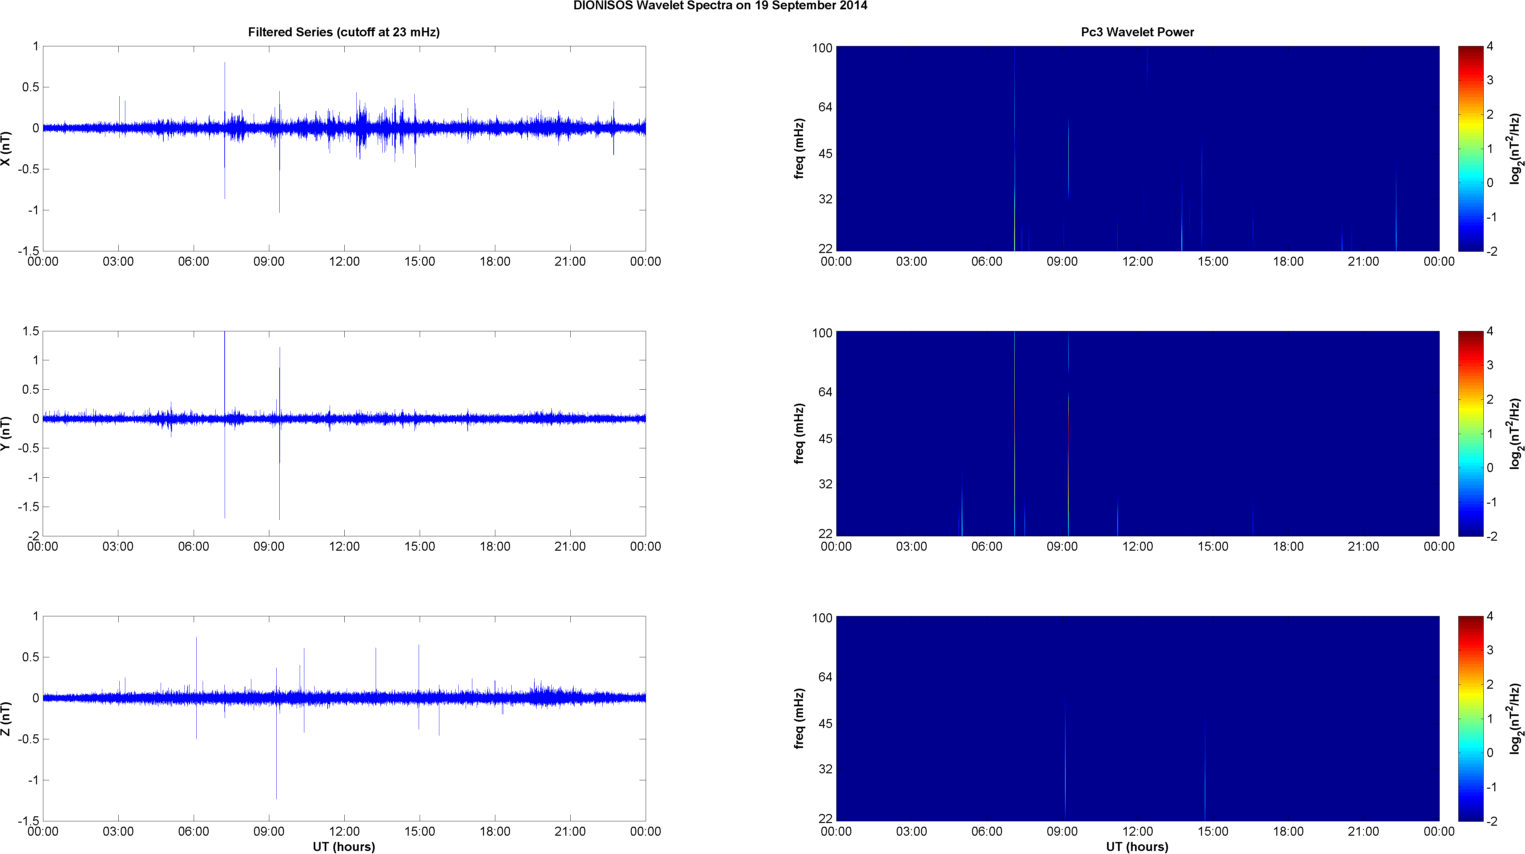Click the -1.5 tick on the X (nT) axis
1525x854 pixels.
[28, 252]
